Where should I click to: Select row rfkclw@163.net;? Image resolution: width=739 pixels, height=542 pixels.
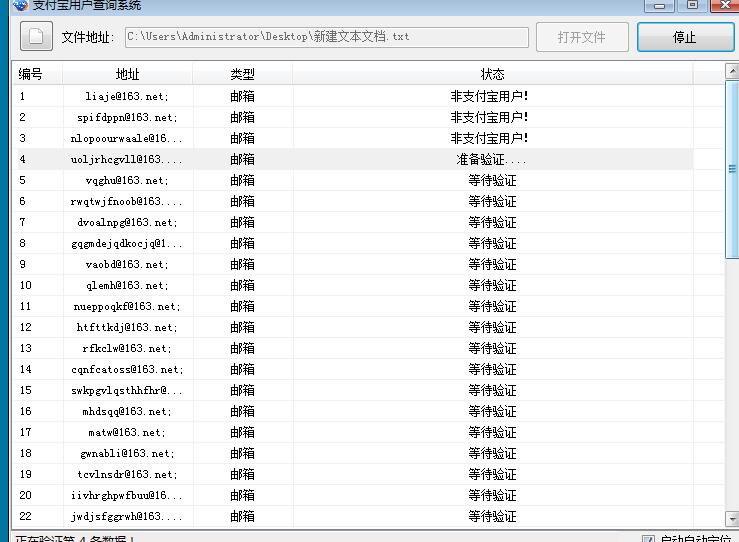353,348
